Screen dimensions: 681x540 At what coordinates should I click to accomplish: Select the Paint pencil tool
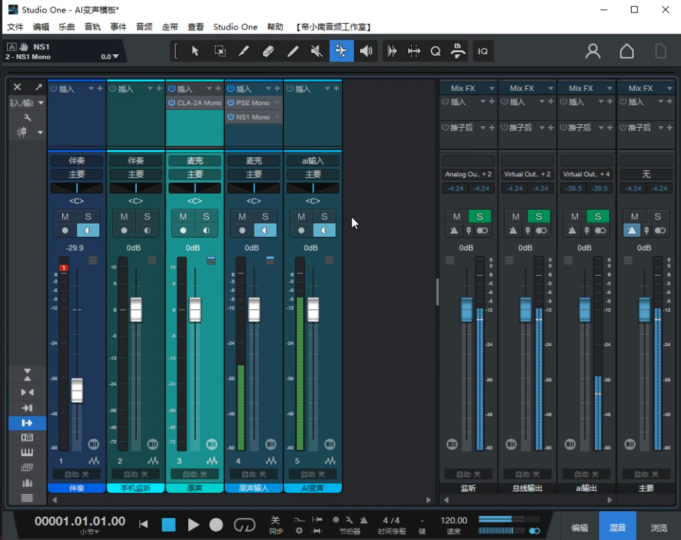pyautogui.click(x=293, y=51)
